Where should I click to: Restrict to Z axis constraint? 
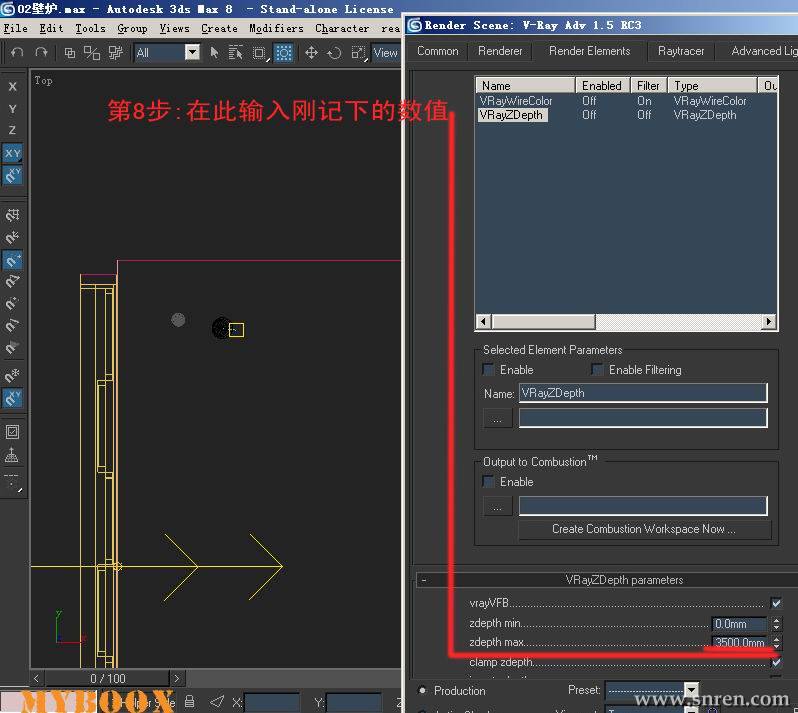pos(13,130)
